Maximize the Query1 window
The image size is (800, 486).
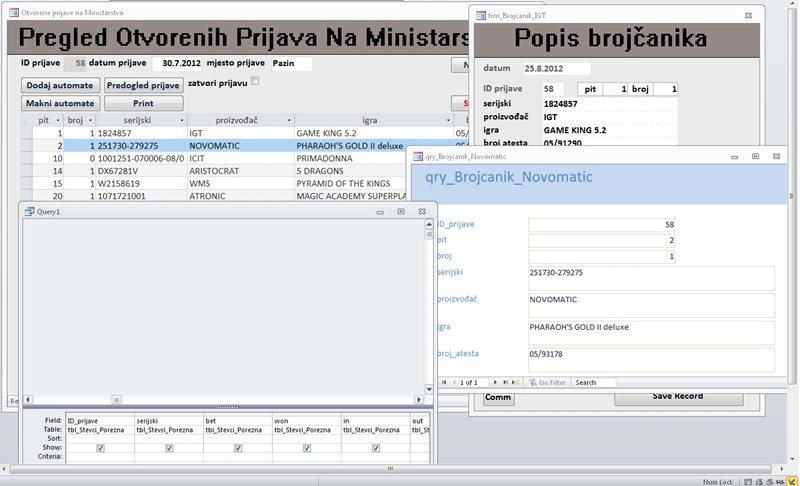click(401, 211)
